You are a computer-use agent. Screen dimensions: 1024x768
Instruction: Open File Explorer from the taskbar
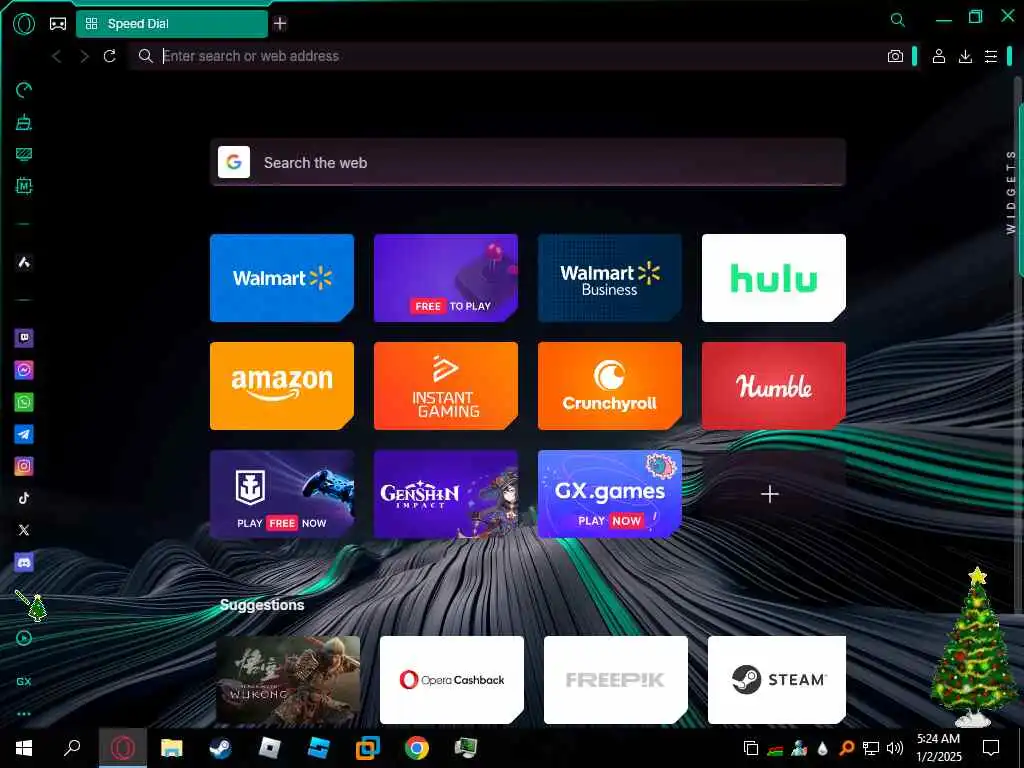pos(172,748)
